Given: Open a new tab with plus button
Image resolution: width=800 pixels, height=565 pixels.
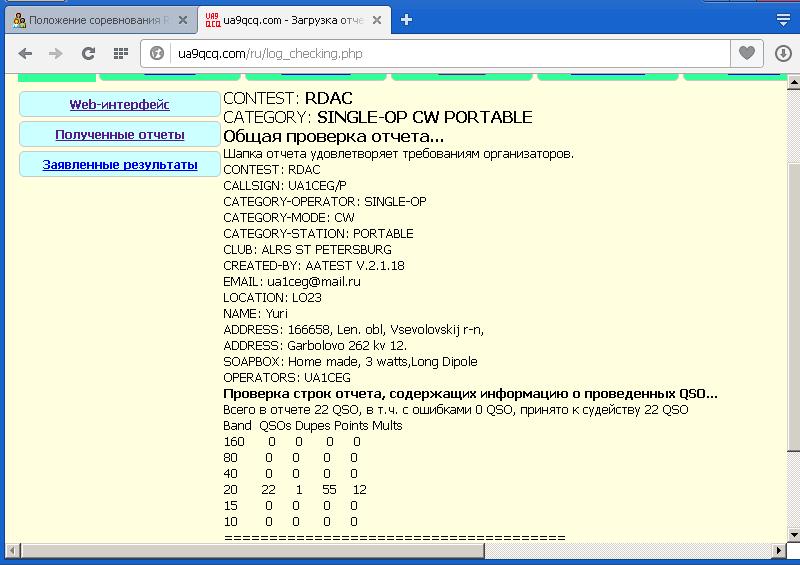Looking at the screenshot, I should coord(406,20).
